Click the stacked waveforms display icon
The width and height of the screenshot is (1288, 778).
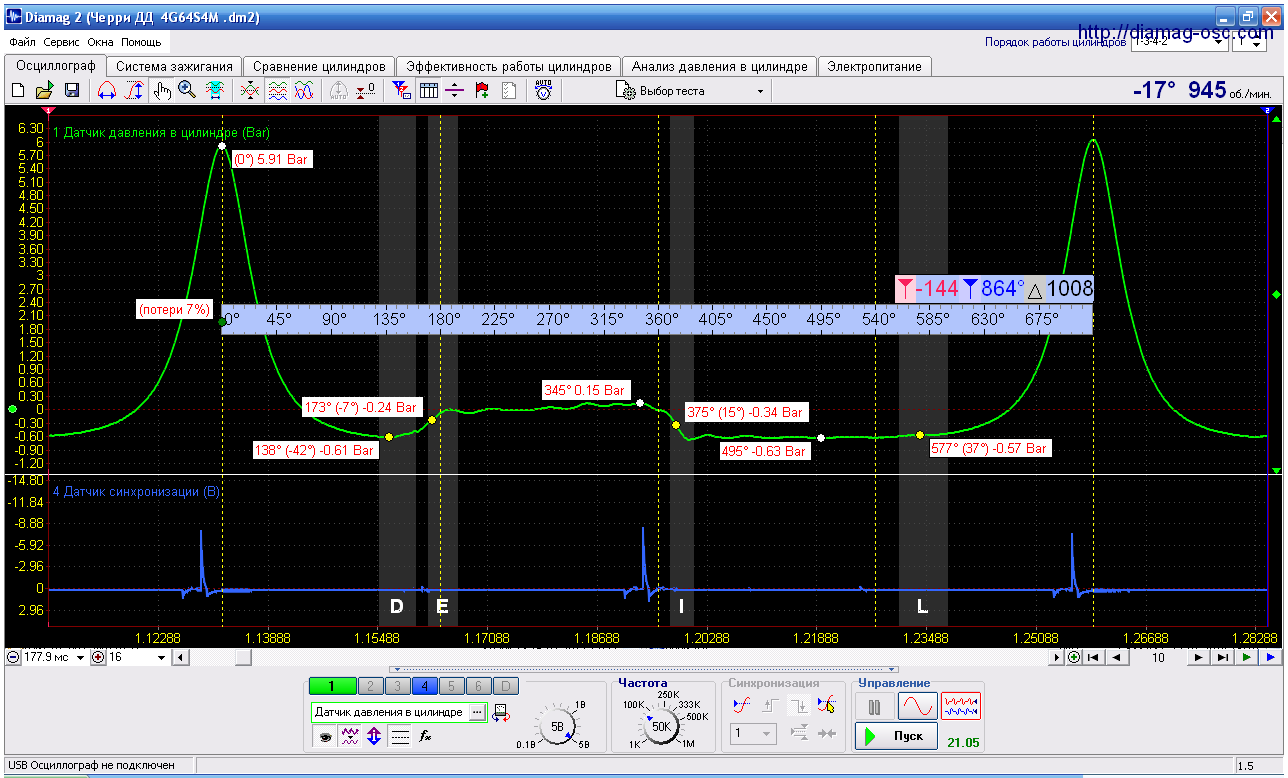coord(277,91)
